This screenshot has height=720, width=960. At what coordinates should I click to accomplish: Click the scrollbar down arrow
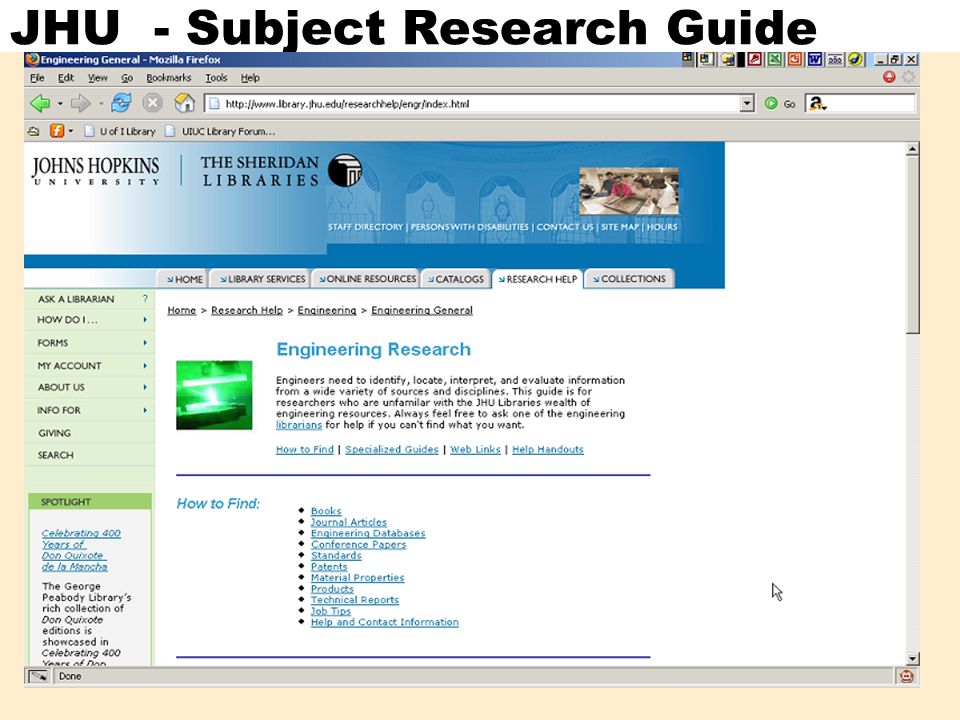(x=912, y=659)
